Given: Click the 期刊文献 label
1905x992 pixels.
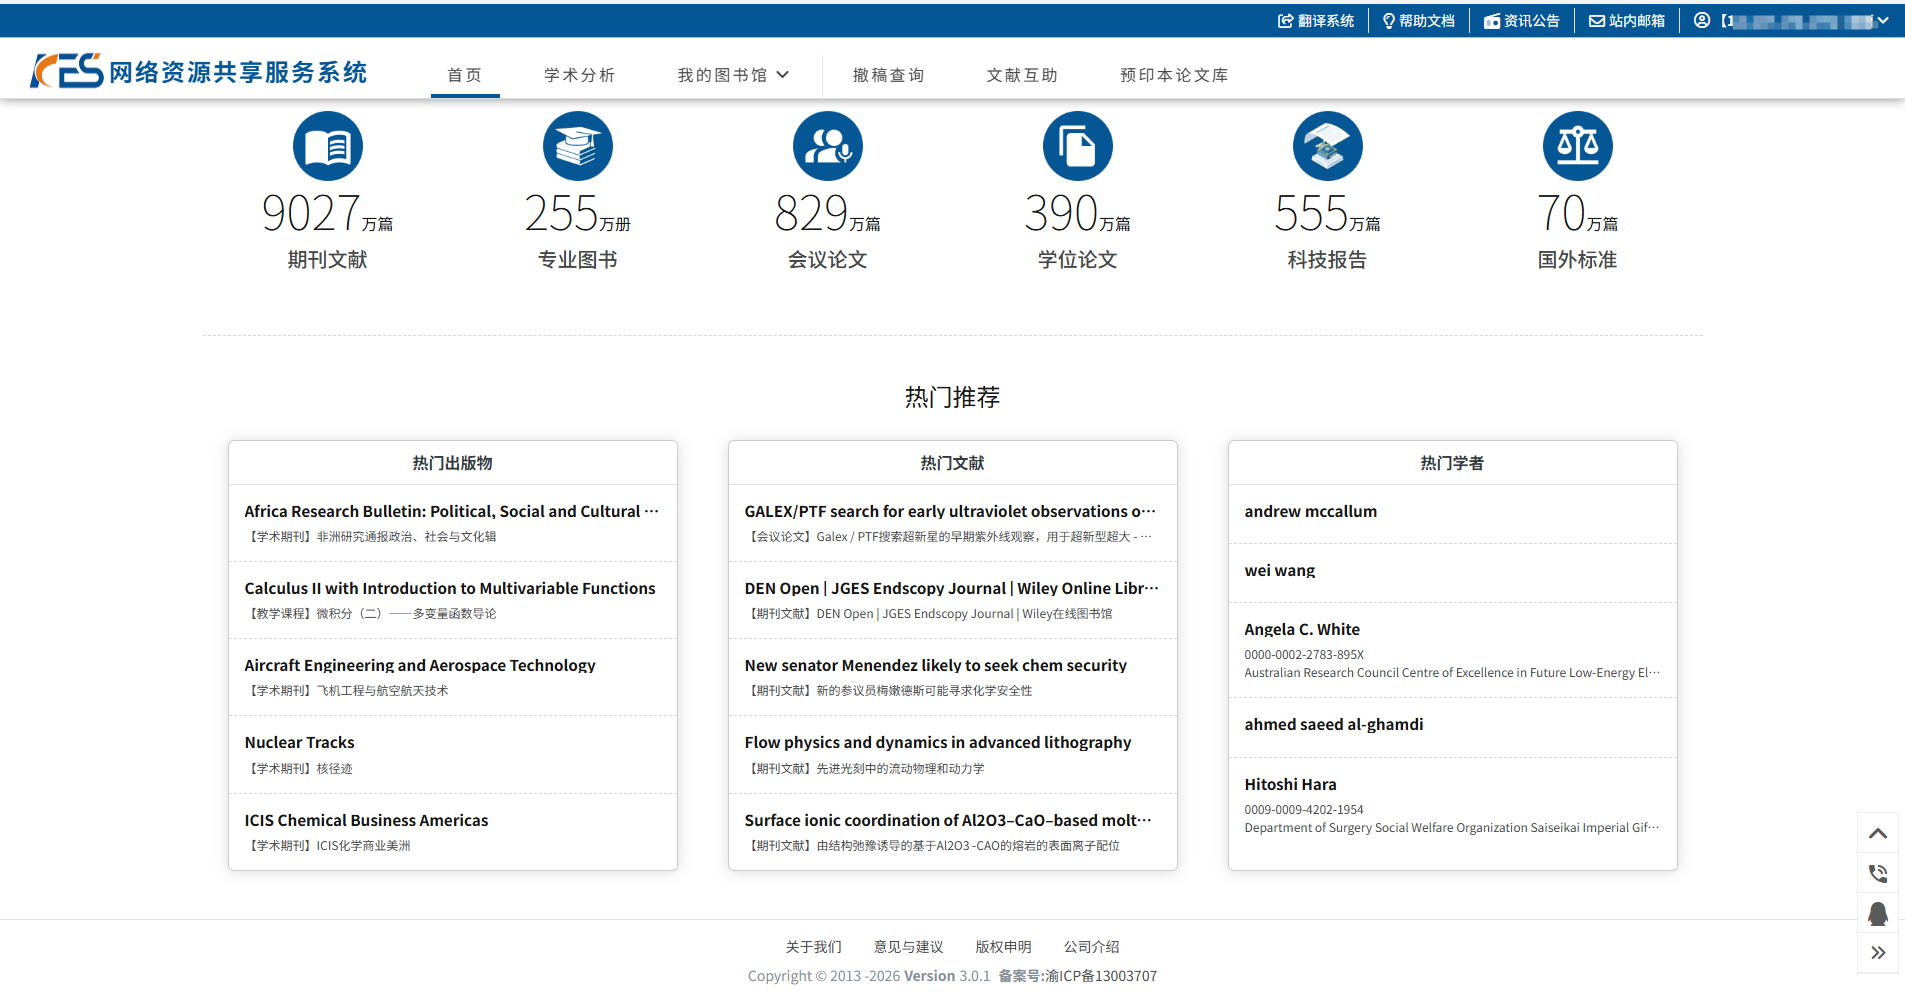Looking at the screenshot, I should (x=327, y=260).
